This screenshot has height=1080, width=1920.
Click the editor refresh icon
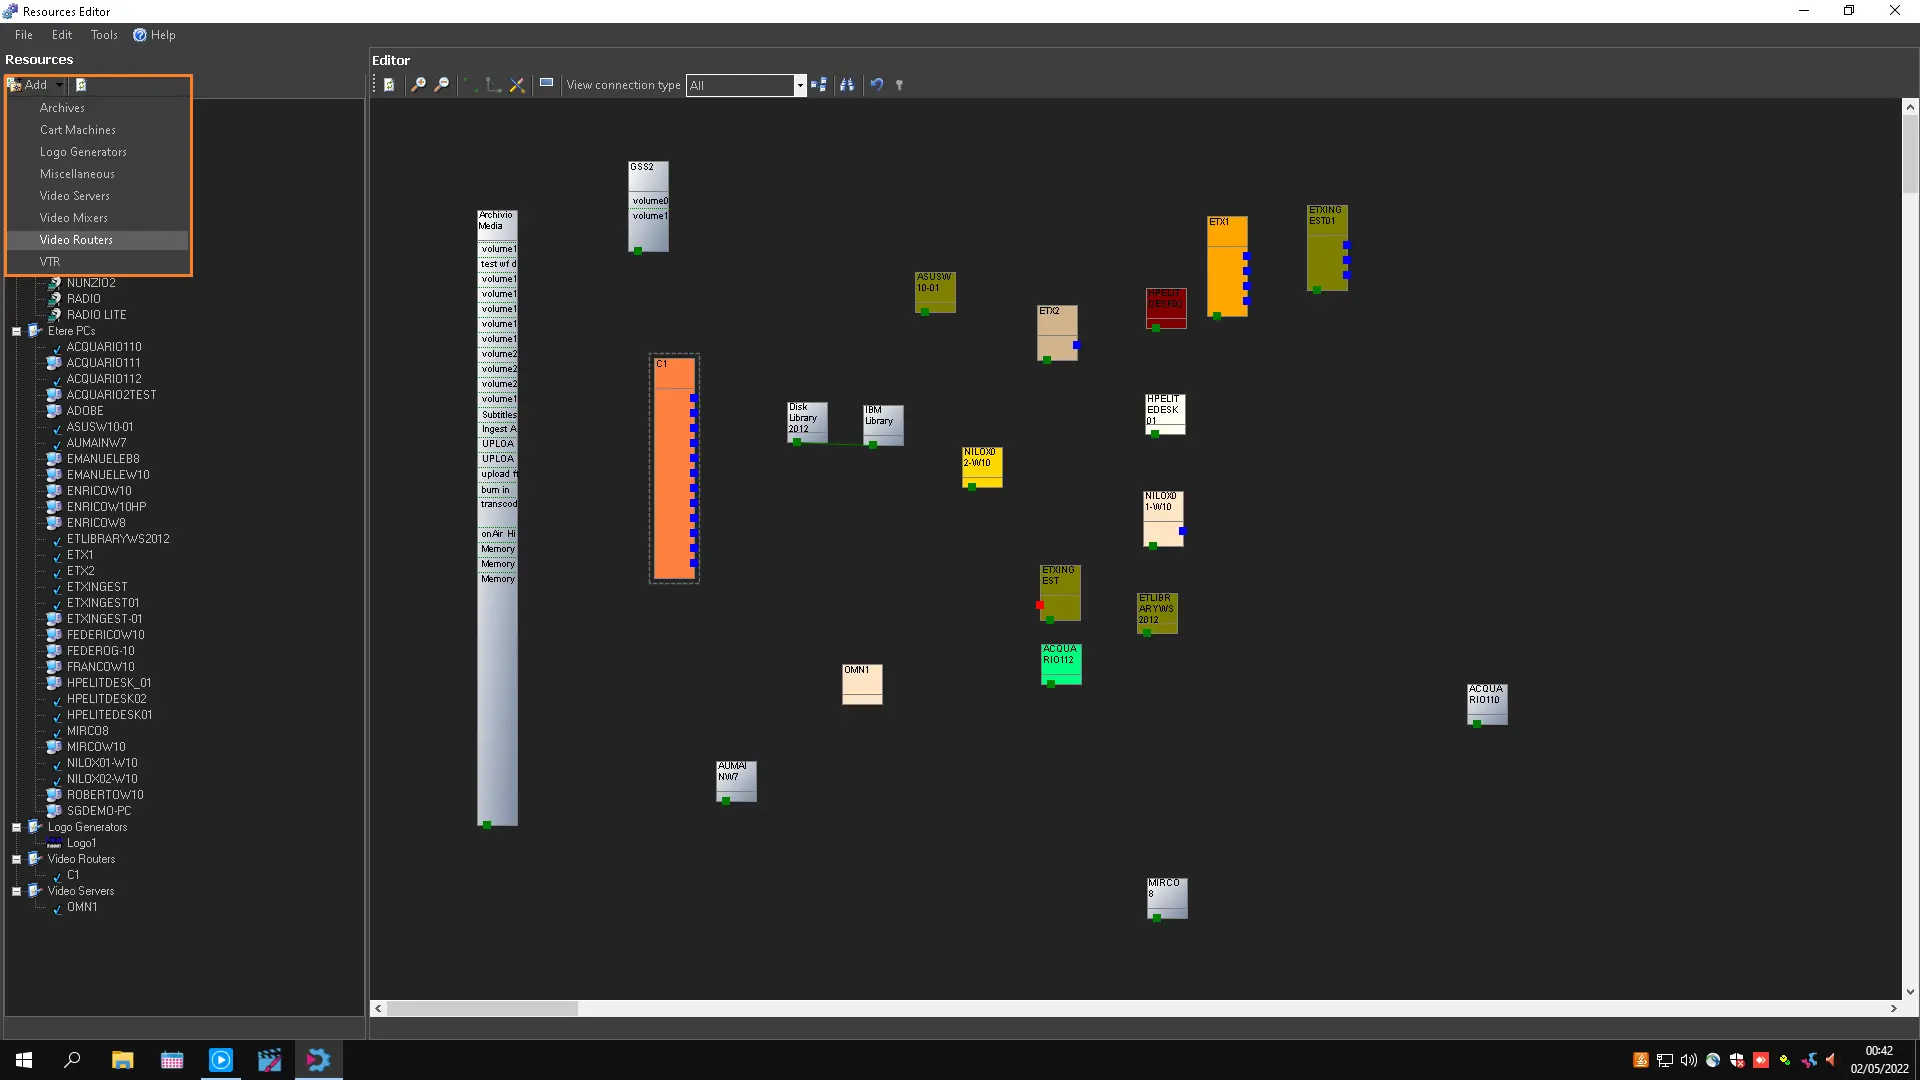coord(389,85)
